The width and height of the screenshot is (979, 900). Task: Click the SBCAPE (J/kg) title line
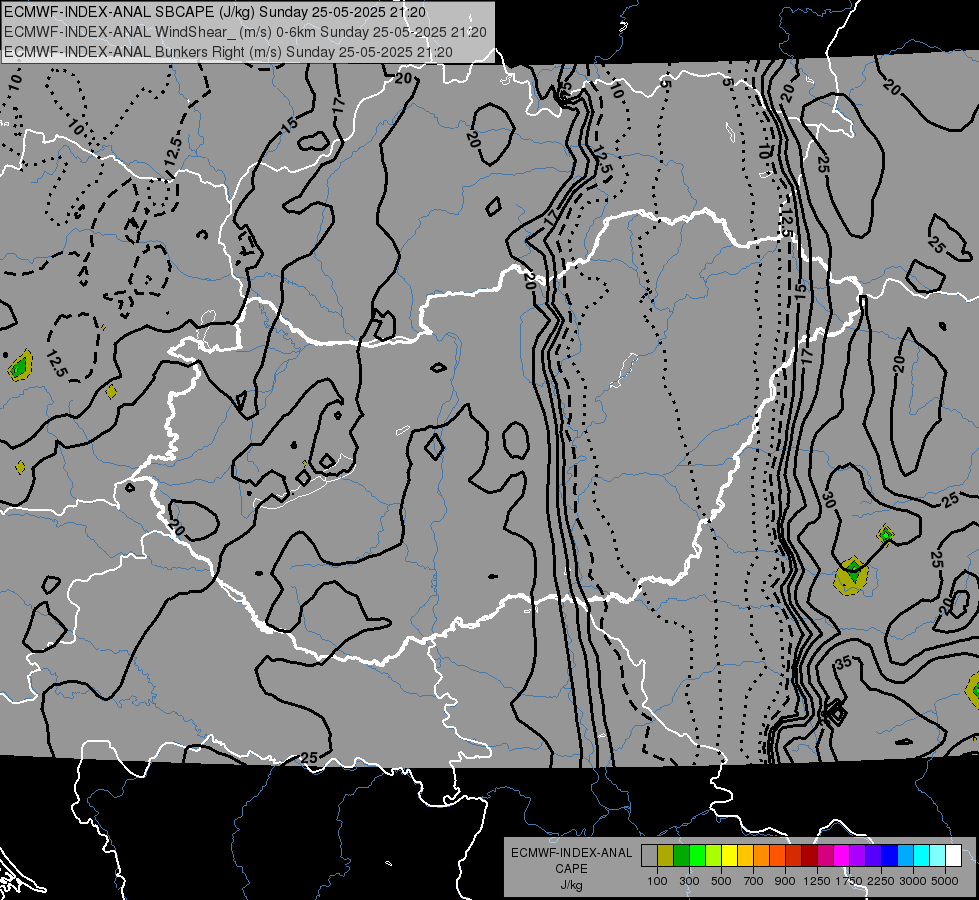coord(215,12)
